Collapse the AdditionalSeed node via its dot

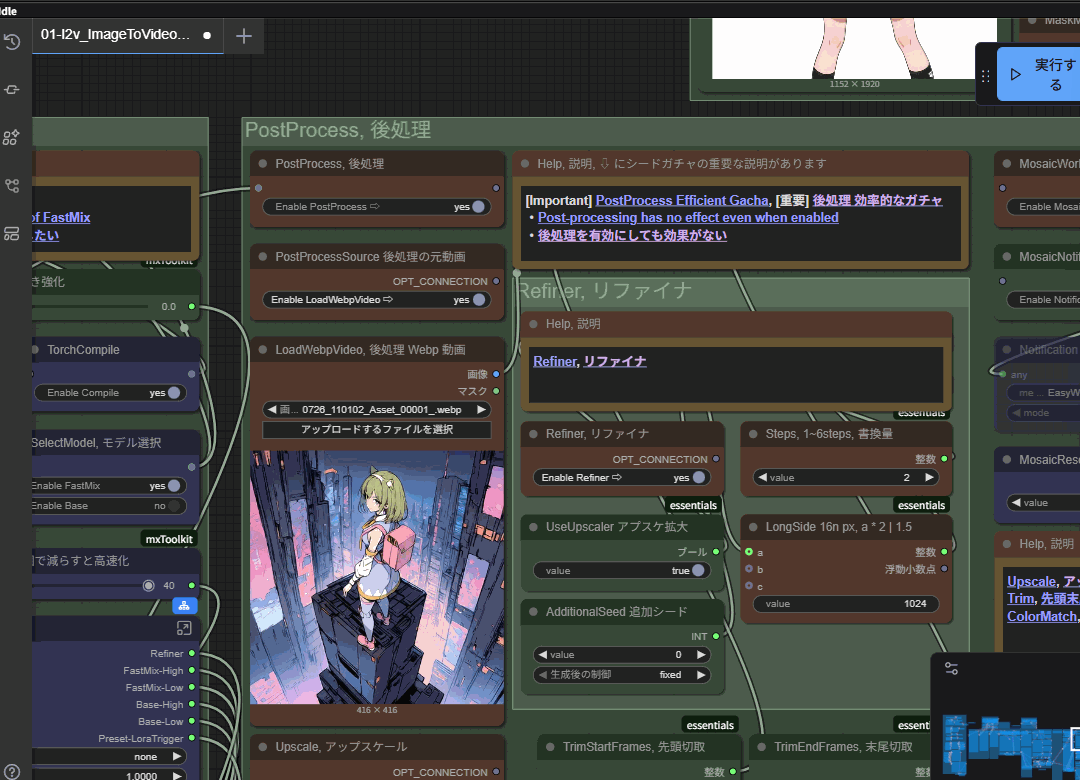coord(533,611)
